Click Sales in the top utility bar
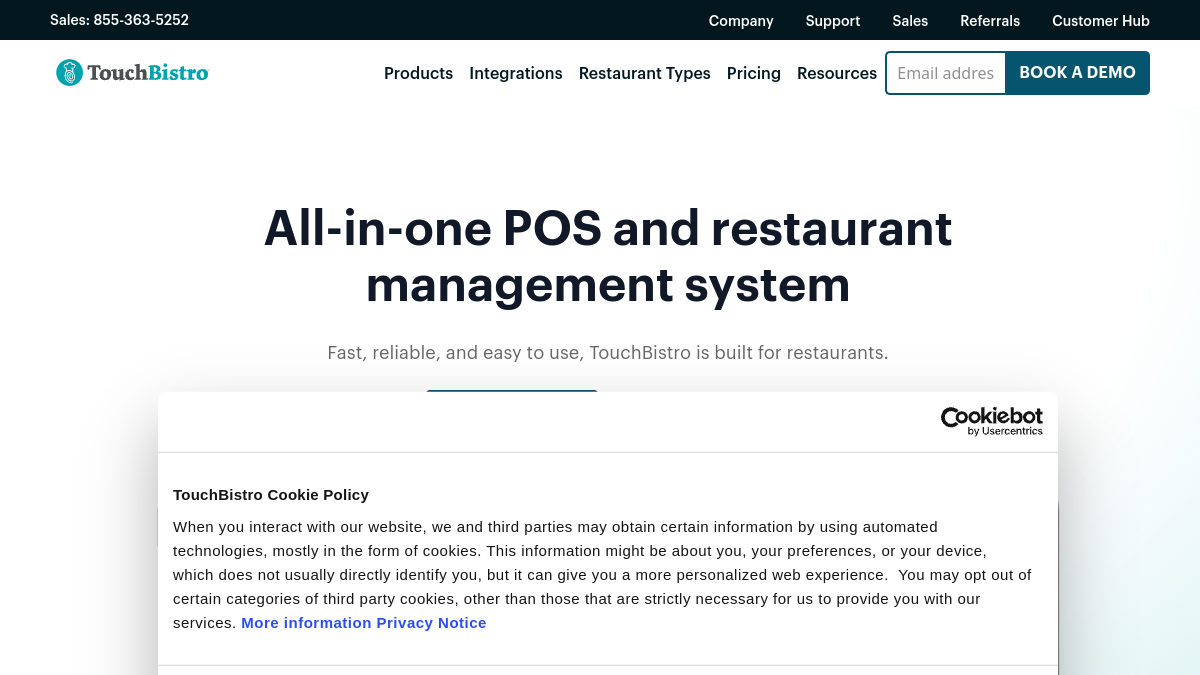 coord(910,20)
